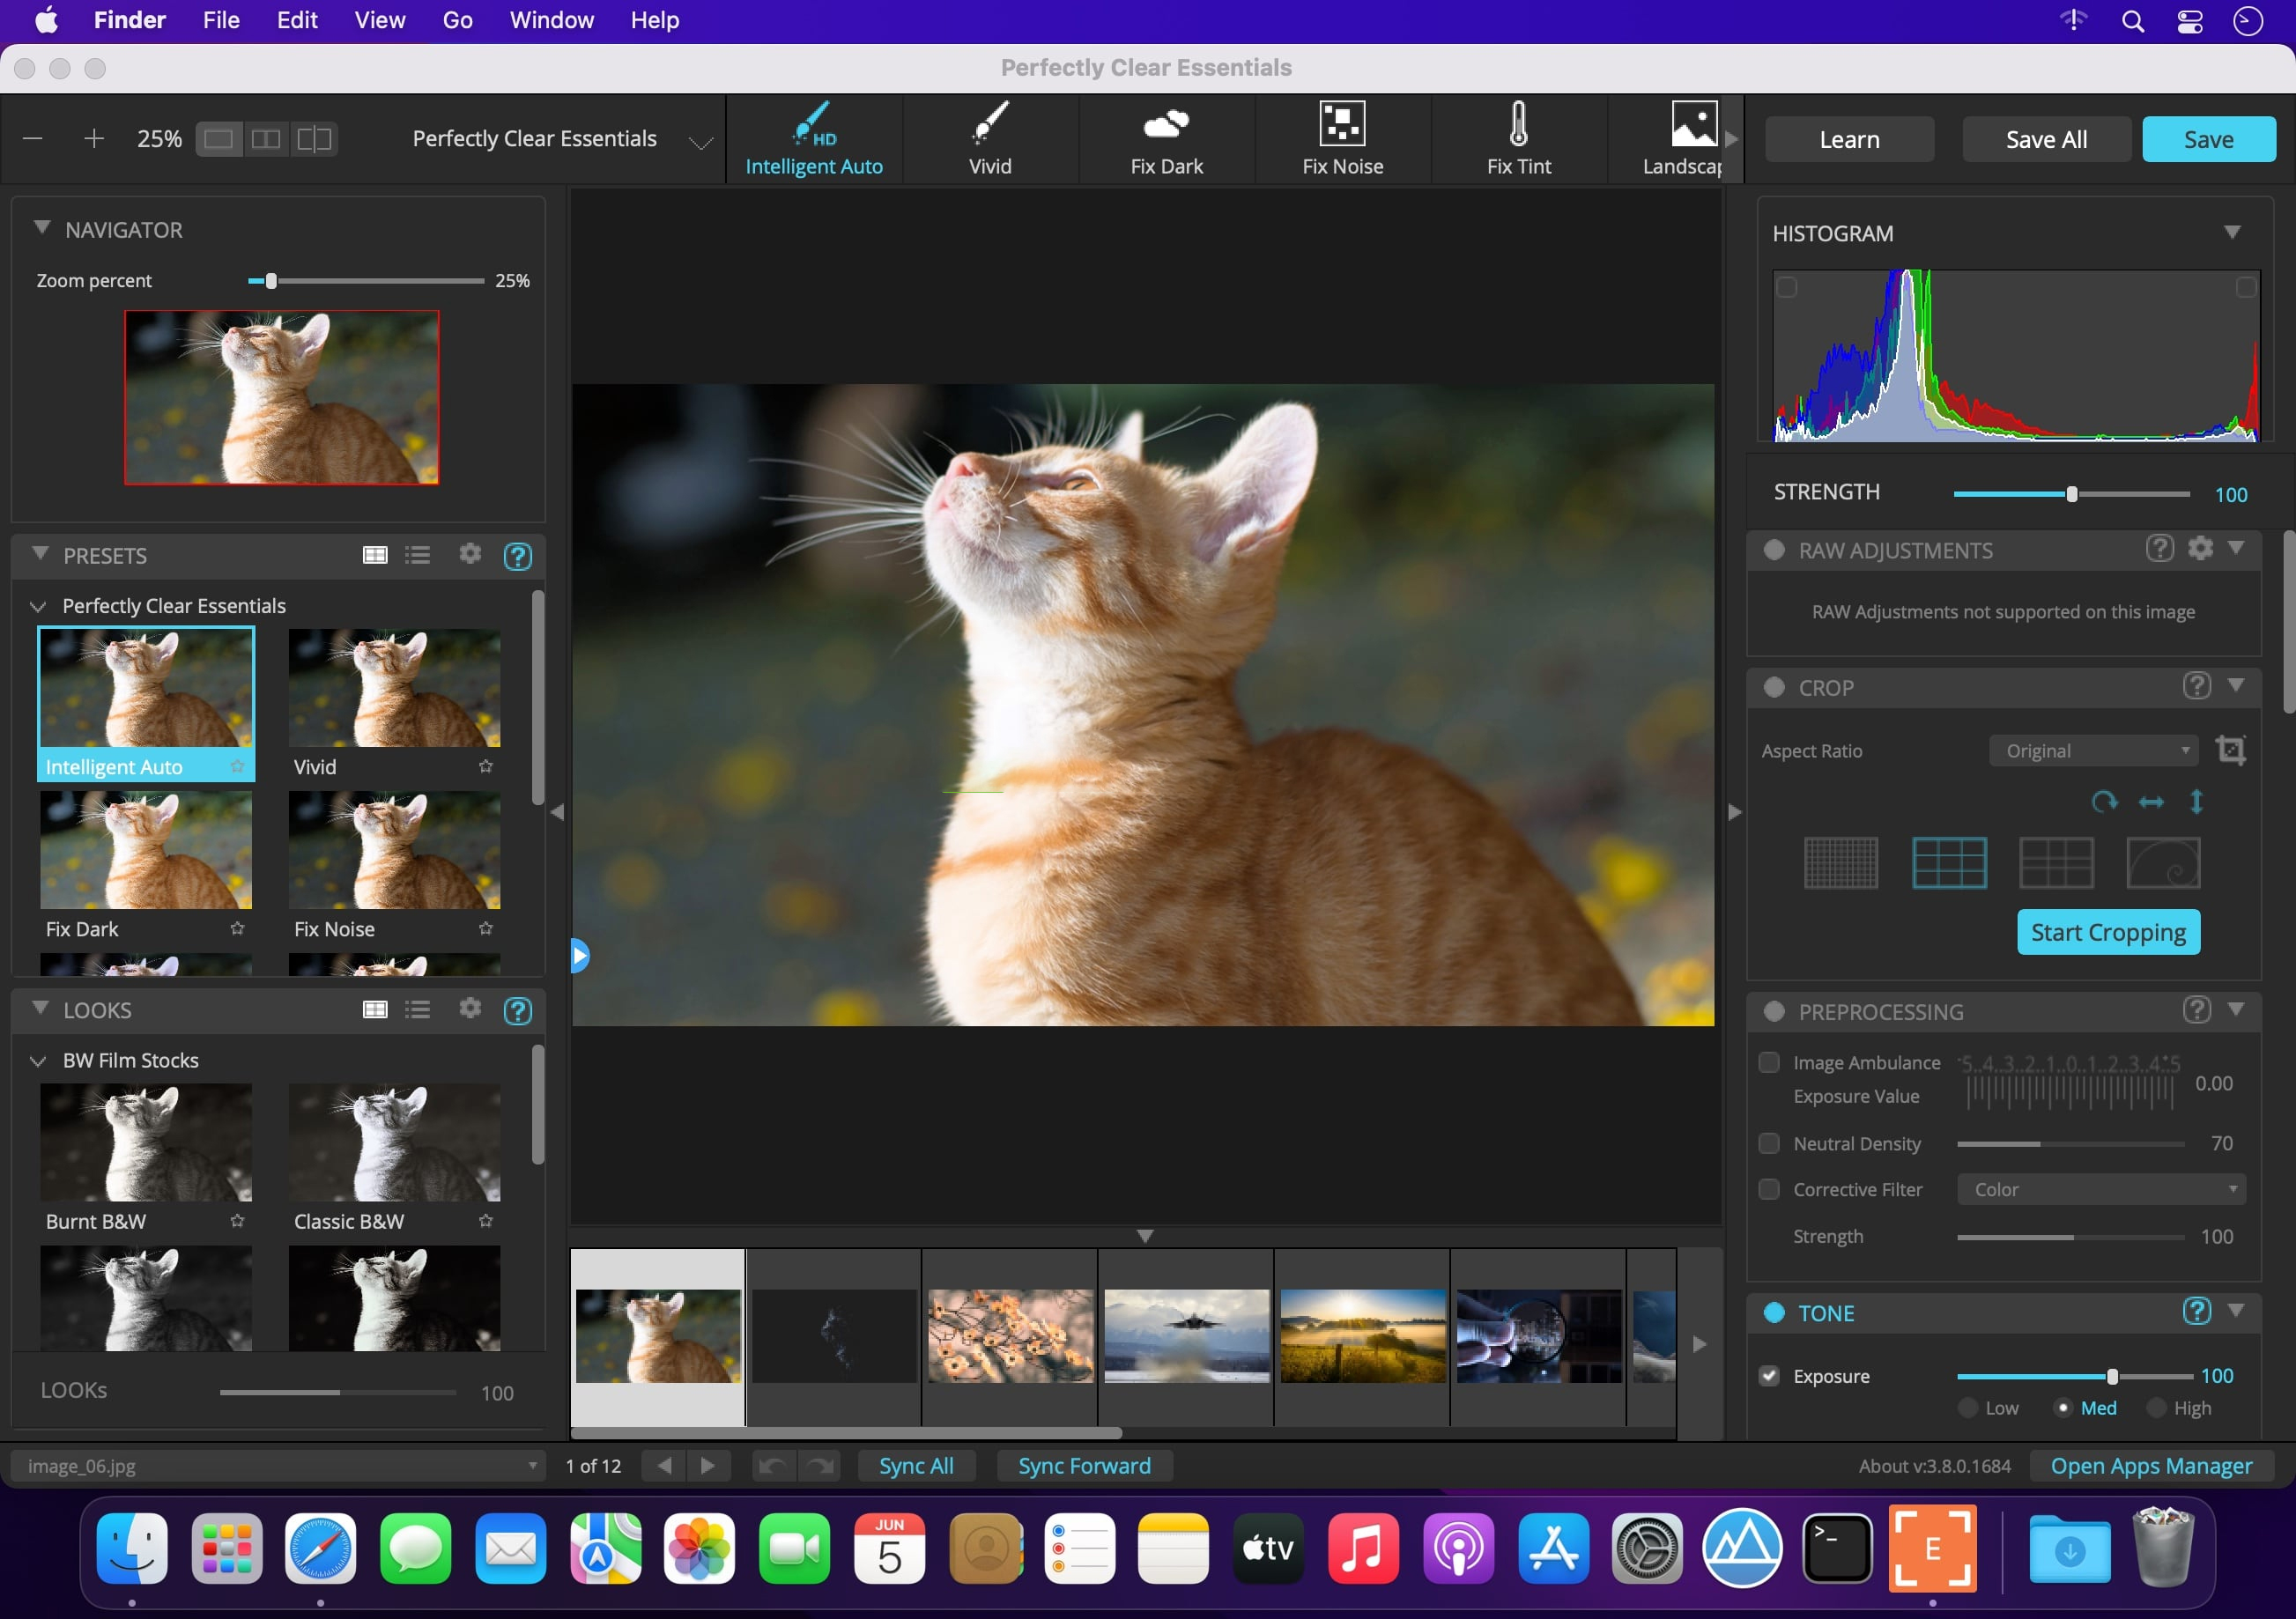2296x1619 pixels.
Task: Click the crop tool icon beside Aspect Ratio
Action: point(2231,750)
